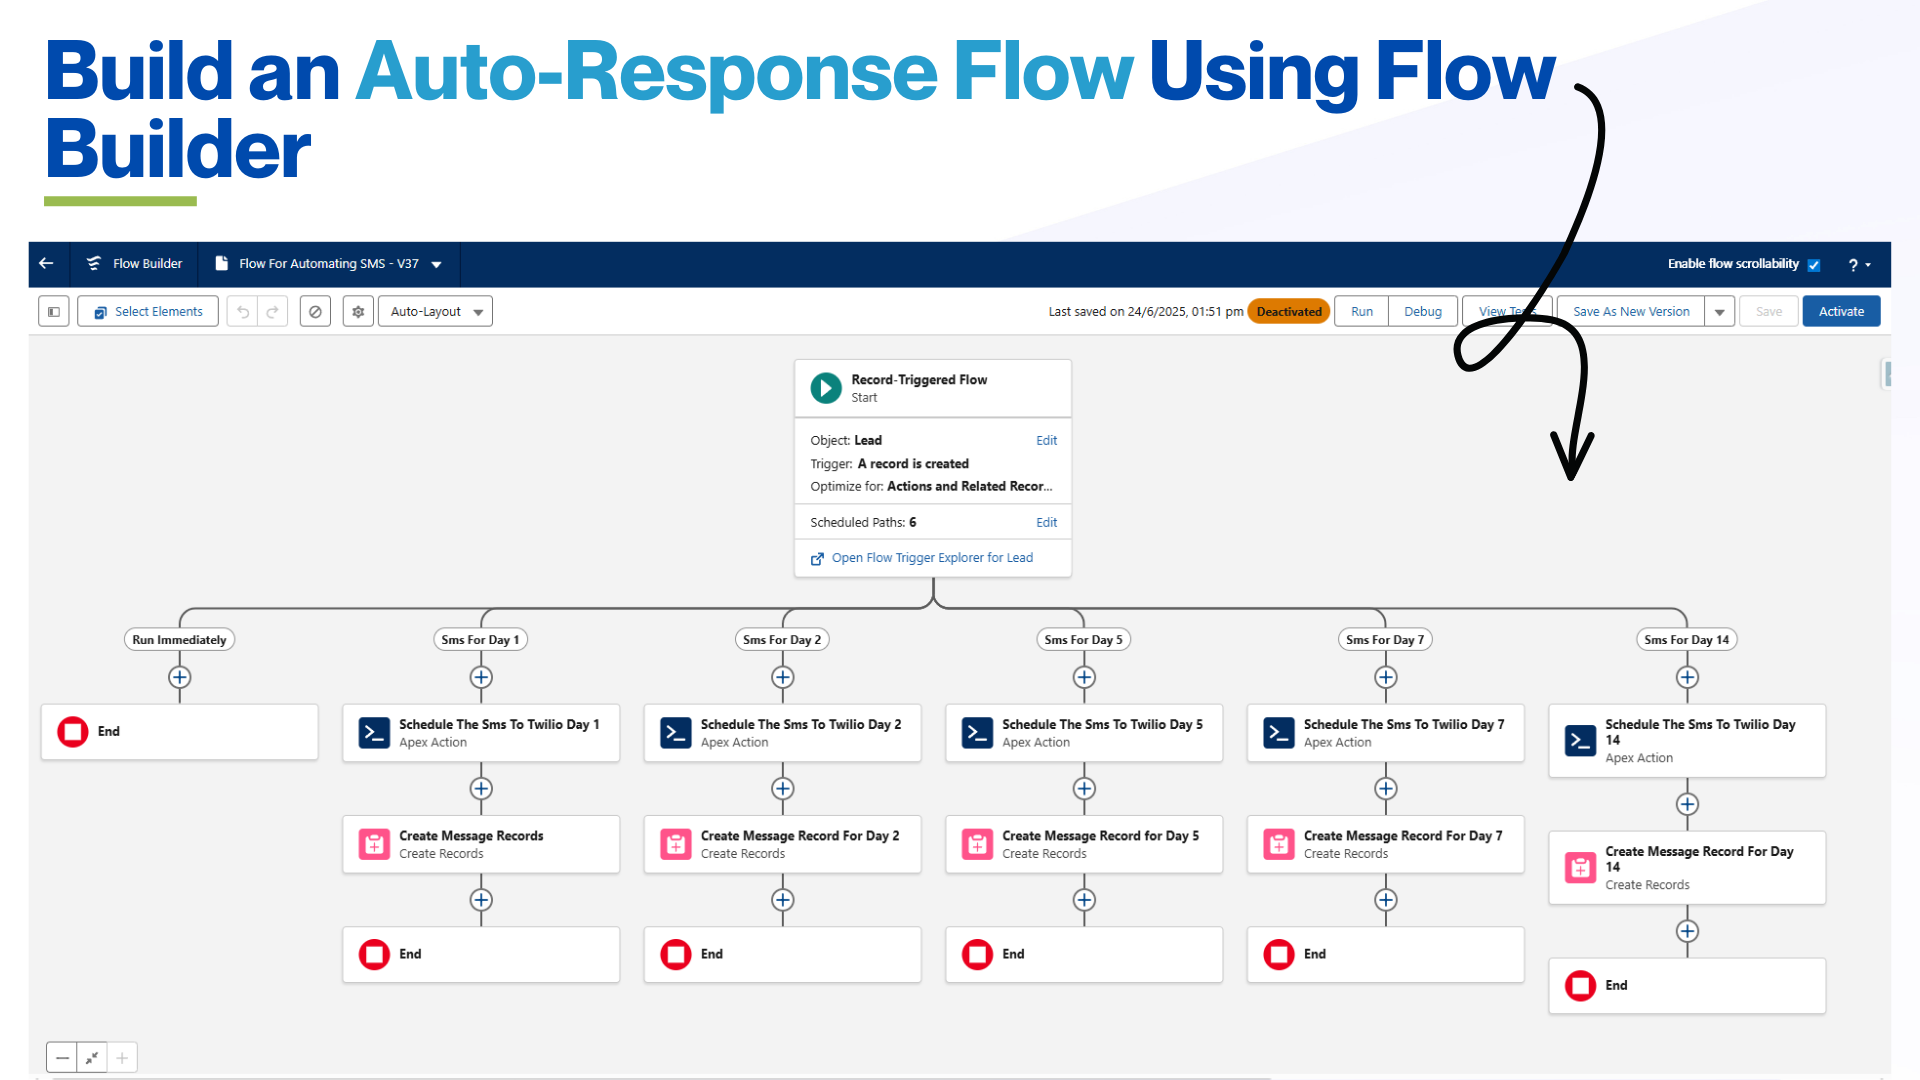Click the Redo icon
This screenshot has height=1080, width=1920.
click(x=272, y=312)
